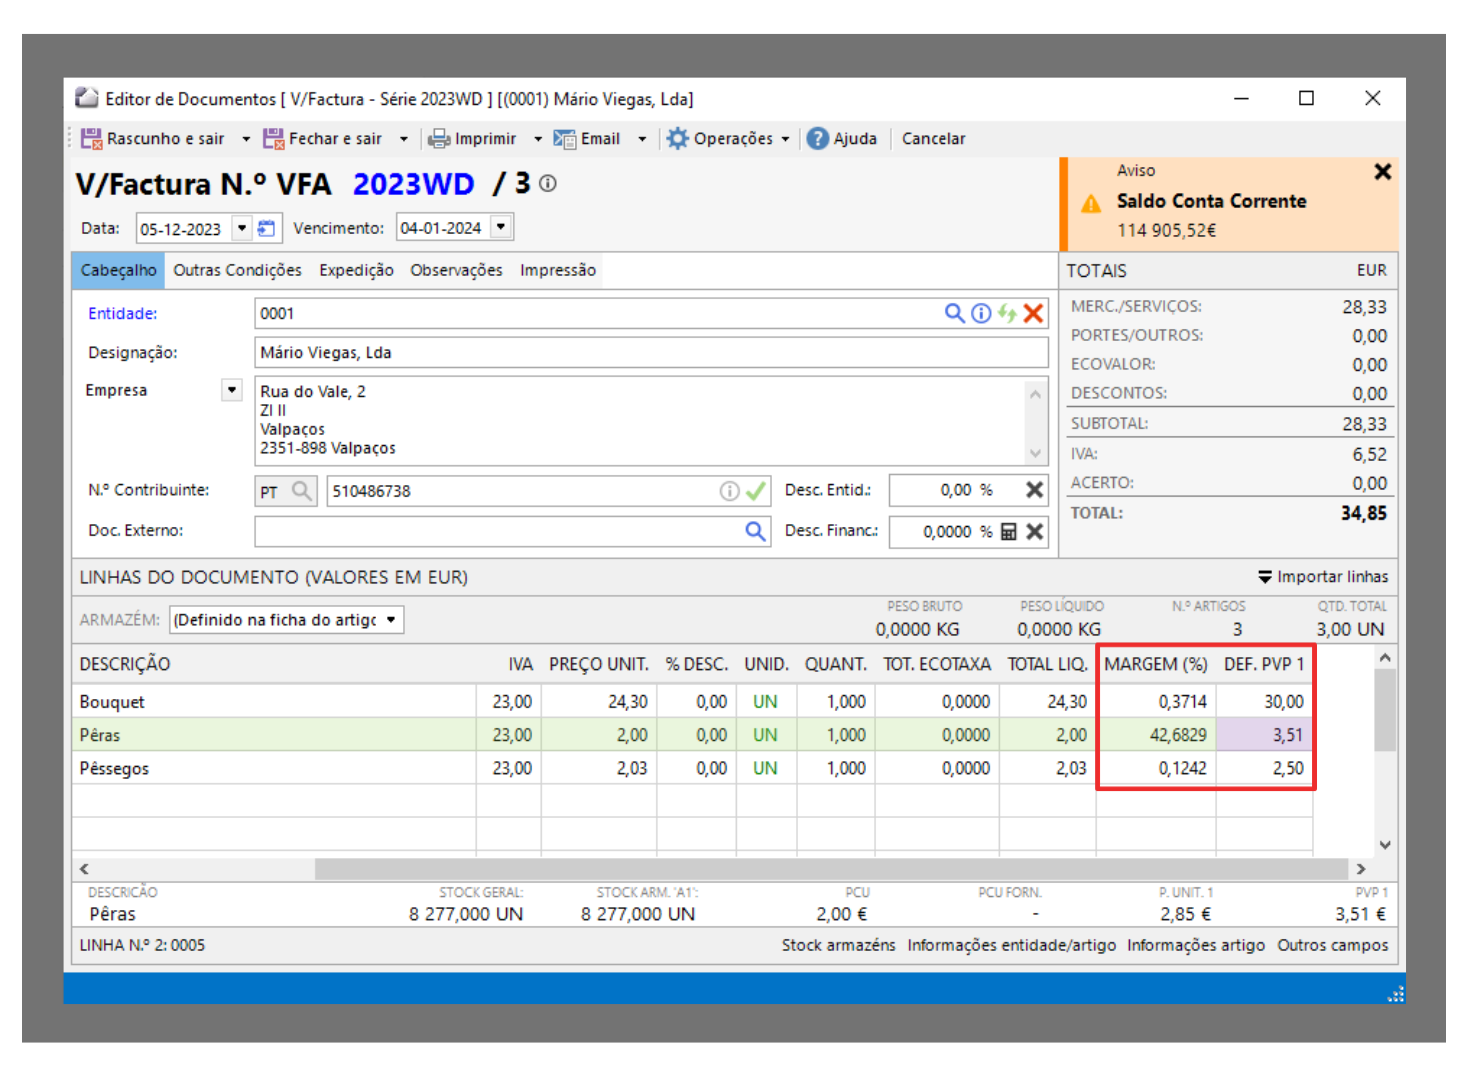Click the red X to clear Entidade

pyautogui.click(x=1033, y=314)
